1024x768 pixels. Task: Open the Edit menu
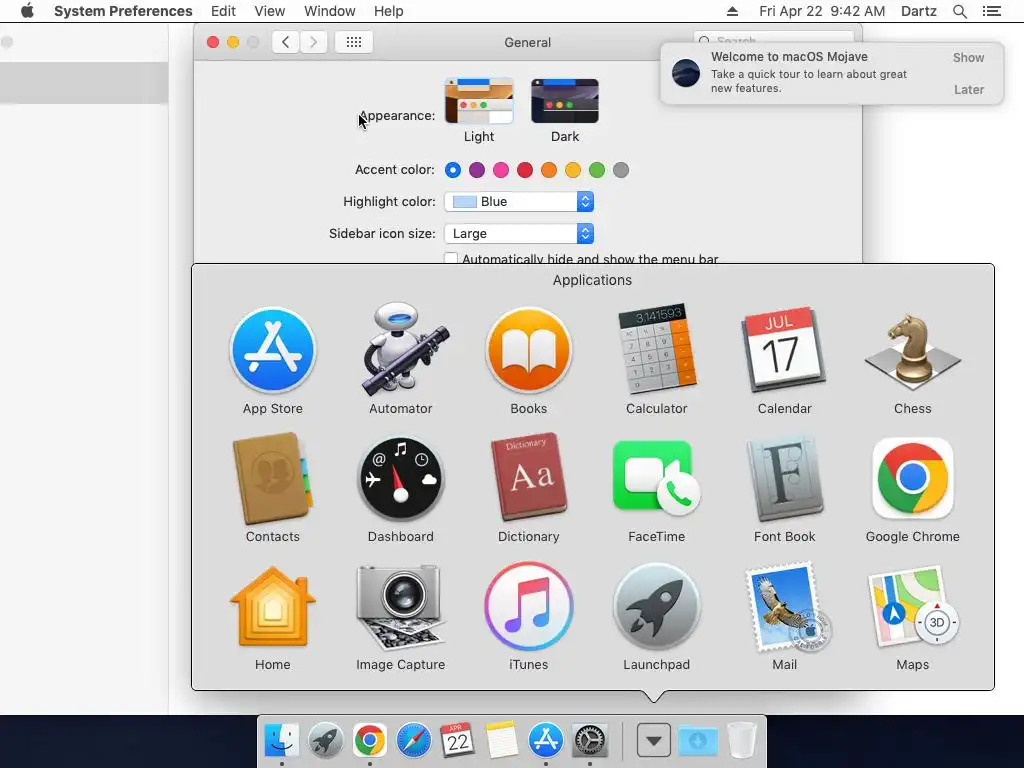[x=223, y=11]
